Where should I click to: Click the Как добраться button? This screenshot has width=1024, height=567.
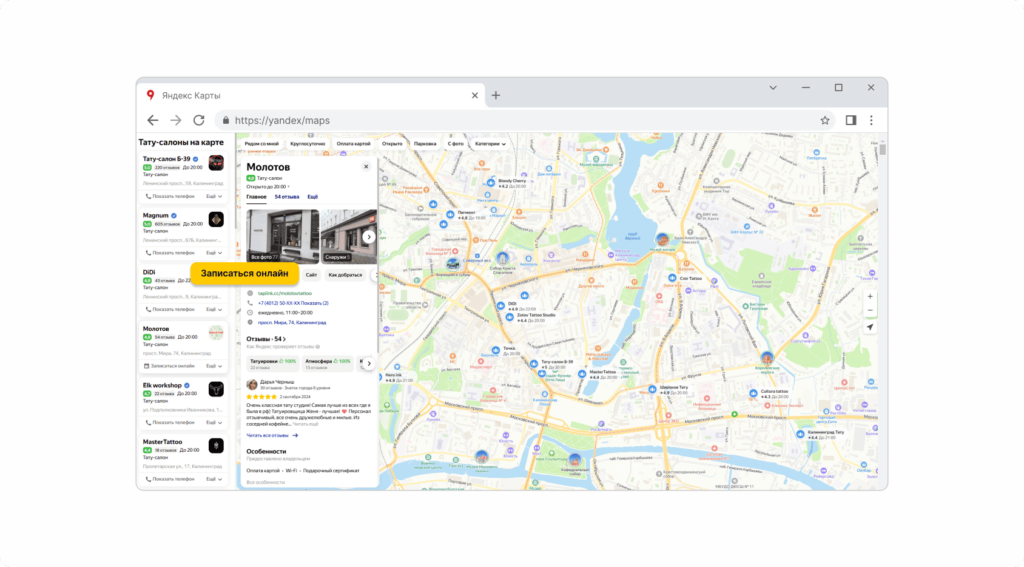pyautogui.click(x=345, y=274)
